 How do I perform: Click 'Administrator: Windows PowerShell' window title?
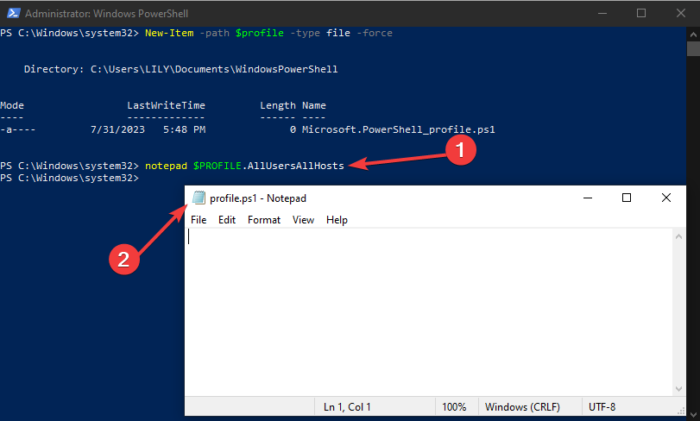click(x=107, y=13)
